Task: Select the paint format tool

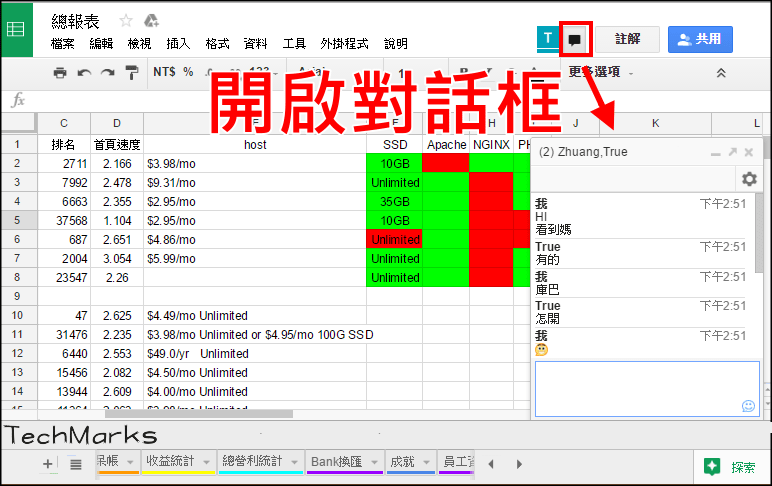Action: [x=131, y=72]
